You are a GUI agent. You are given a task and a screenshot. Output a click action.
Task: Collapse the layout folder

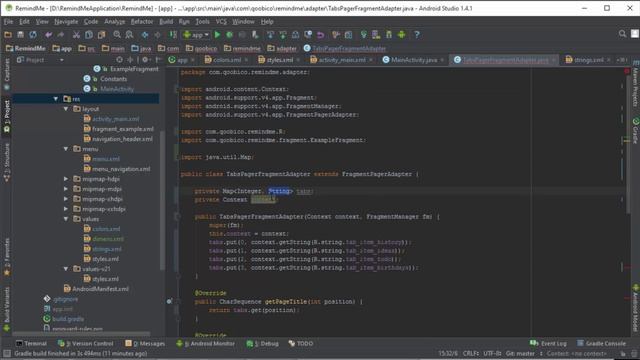click(66, 109)
